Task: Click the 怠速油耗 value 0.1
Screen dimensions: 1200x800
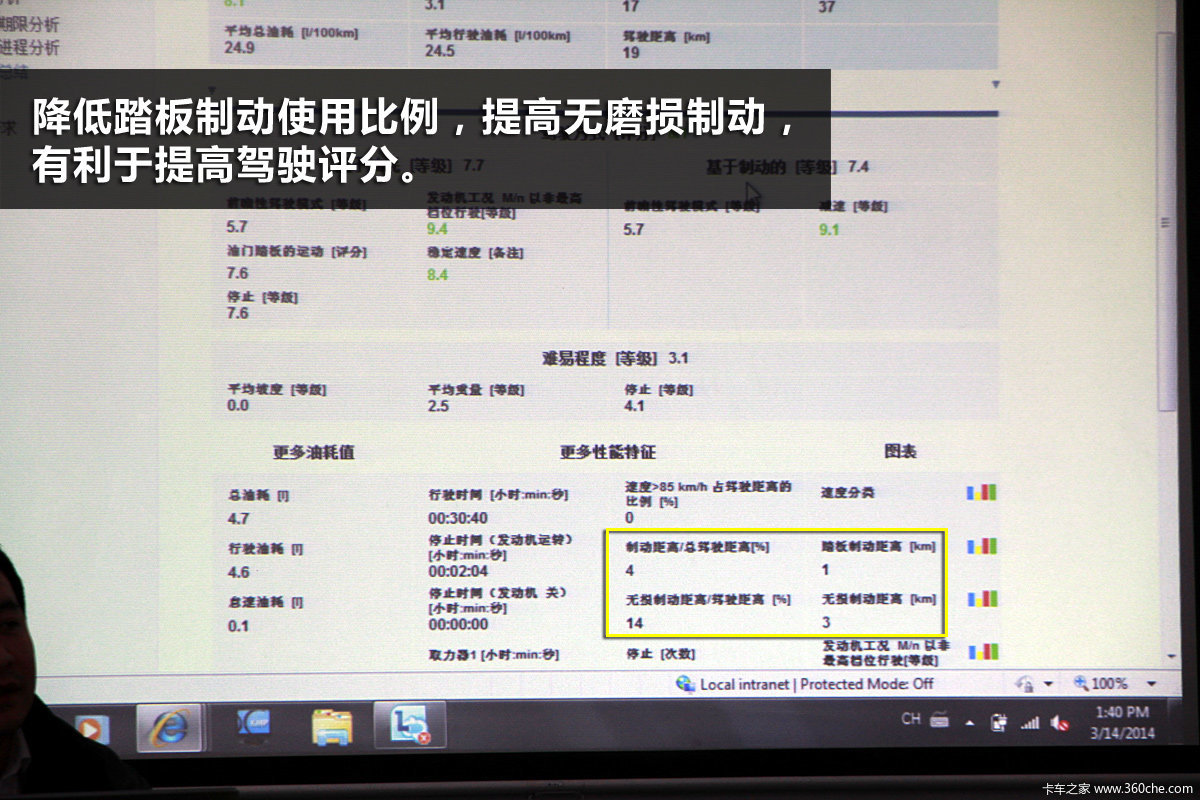Action: click(x=238, y=626)
